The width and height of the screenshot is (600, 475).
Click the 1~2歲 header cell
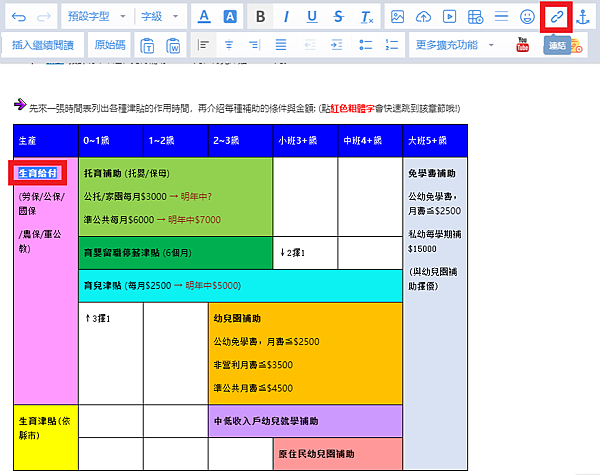click(176, 140)
